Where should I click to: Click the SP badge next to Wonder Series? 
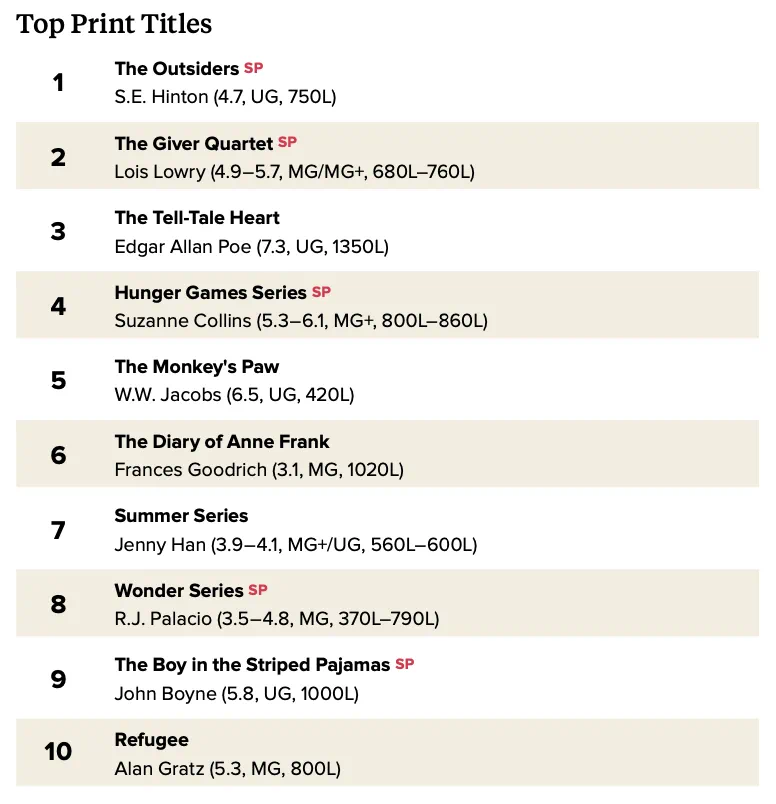[x=257, y=590]
